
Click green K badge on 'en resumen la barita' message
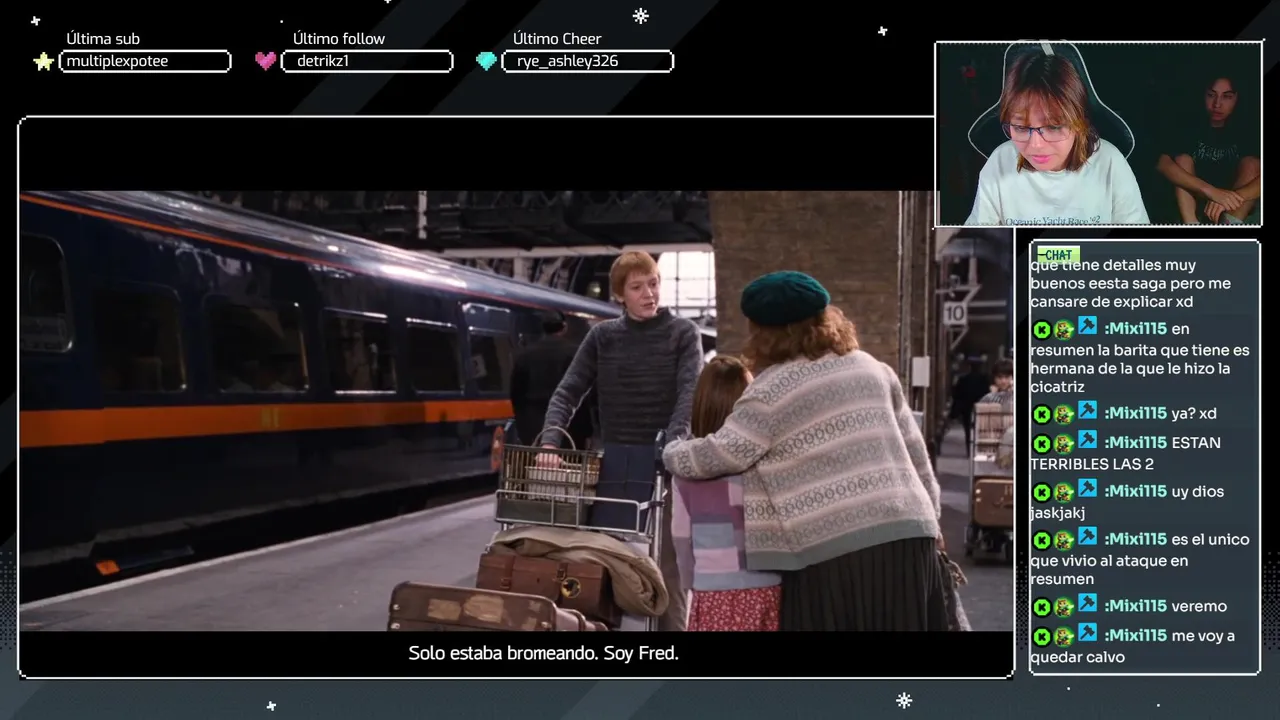click(1041, 330)
